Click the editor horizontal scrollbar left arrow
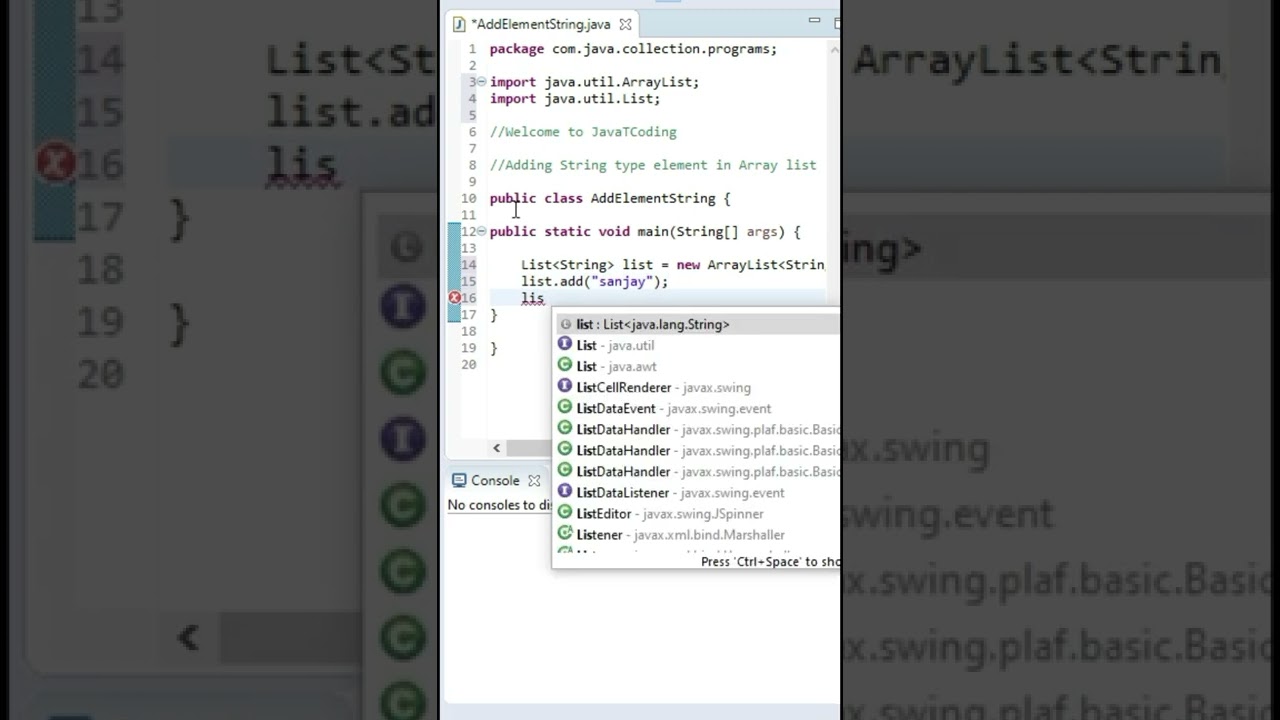 point(496,448)
